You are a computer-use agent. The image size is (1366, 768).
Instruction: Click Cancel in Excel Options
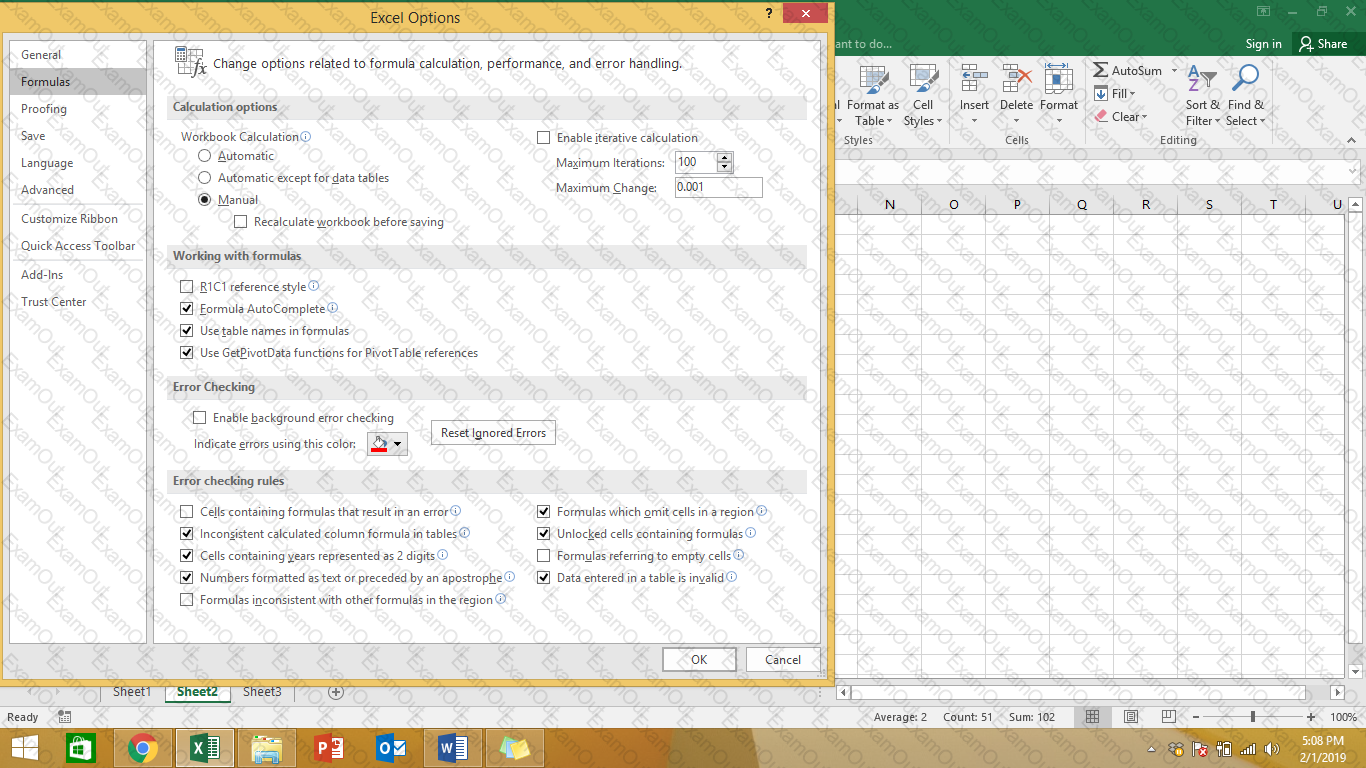[x=783, y=659]
